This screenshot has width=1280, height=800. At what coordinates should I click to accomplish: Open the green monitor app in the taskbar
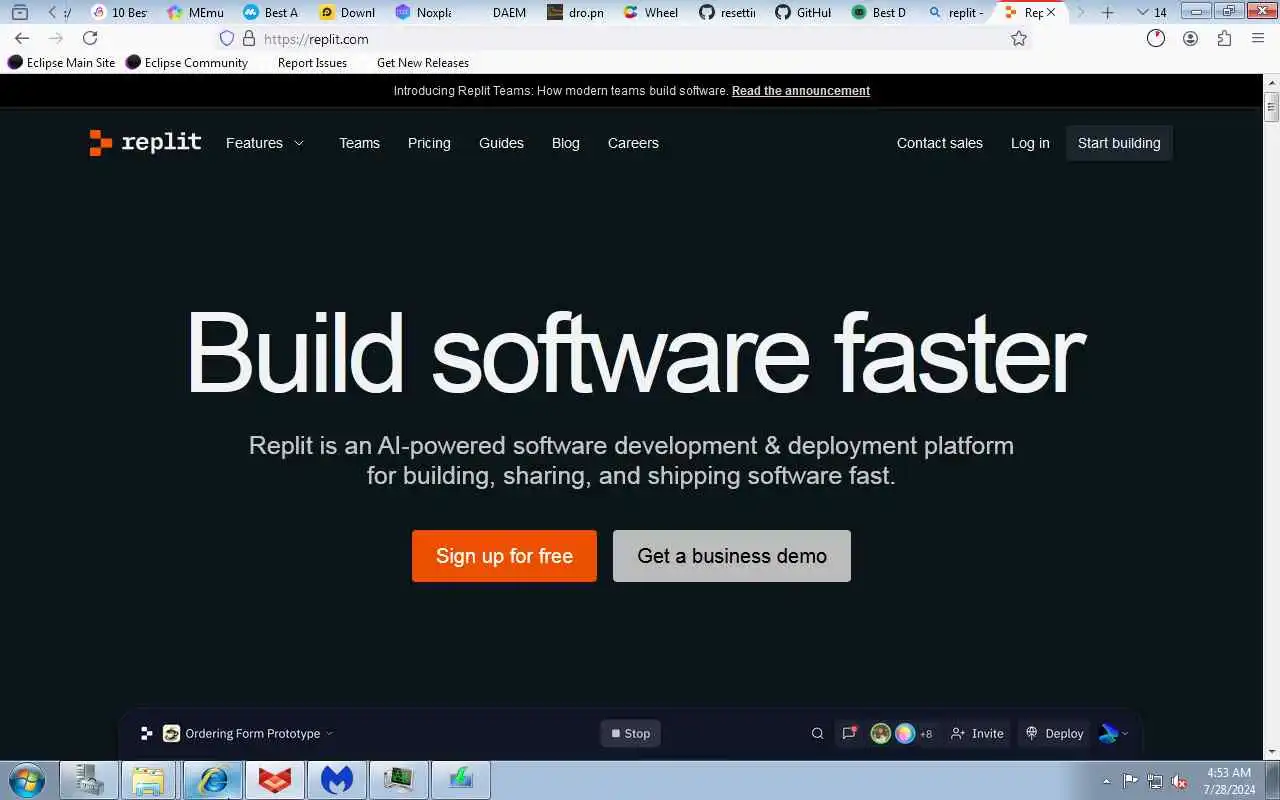point(399,780)
